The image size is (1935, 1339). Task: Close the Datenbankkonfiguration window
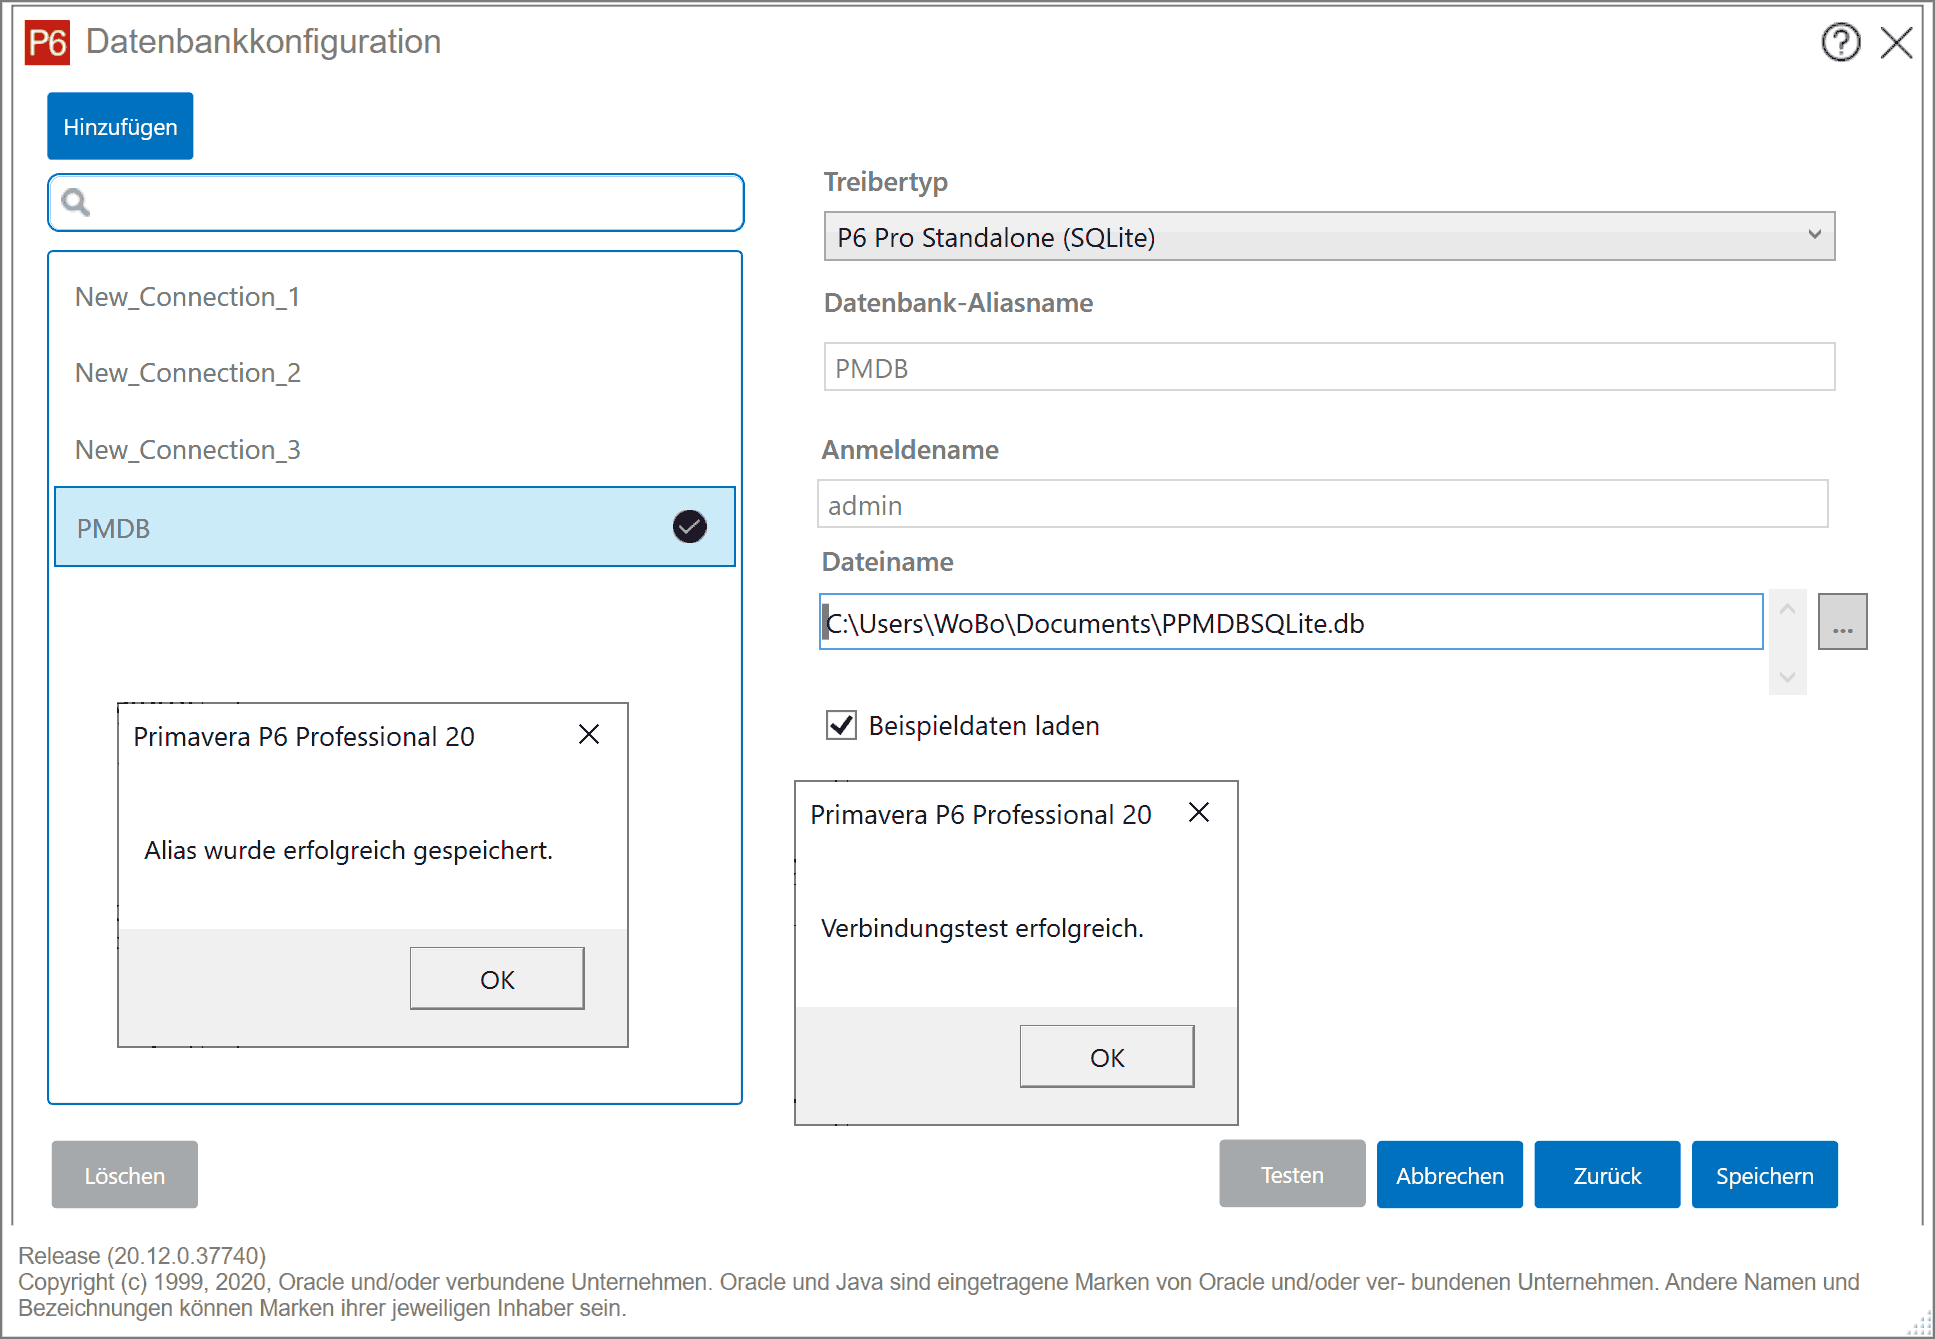1896,43
